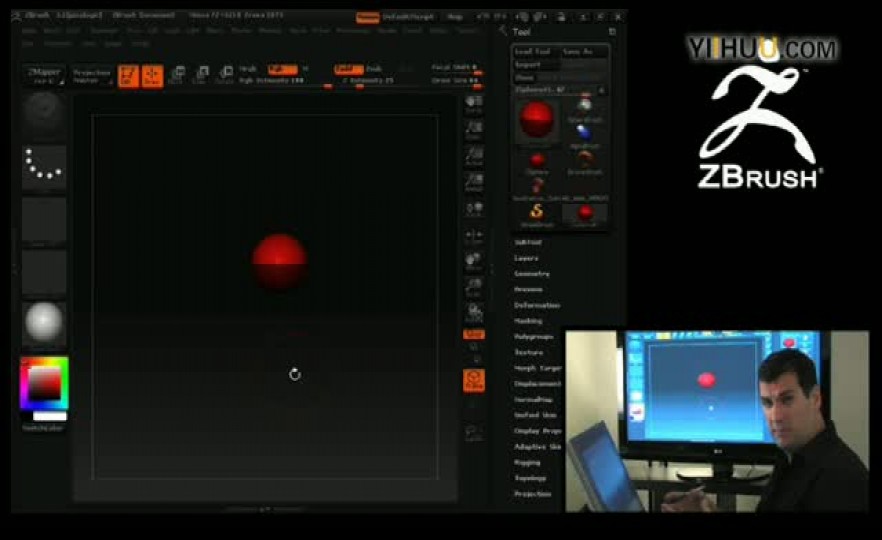
Task: Toggle the orange Frame button on right shelf
Action: pyautogui.click(x=474, y=380)
